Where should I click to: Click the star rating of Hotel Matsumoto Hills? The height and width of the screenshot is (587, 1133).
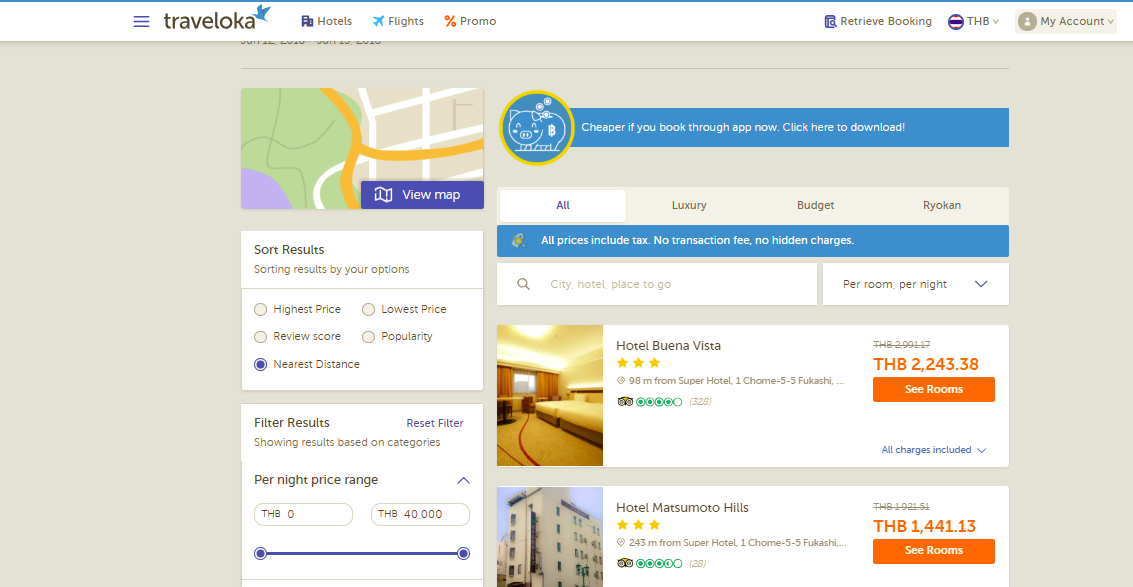point(638,525)
